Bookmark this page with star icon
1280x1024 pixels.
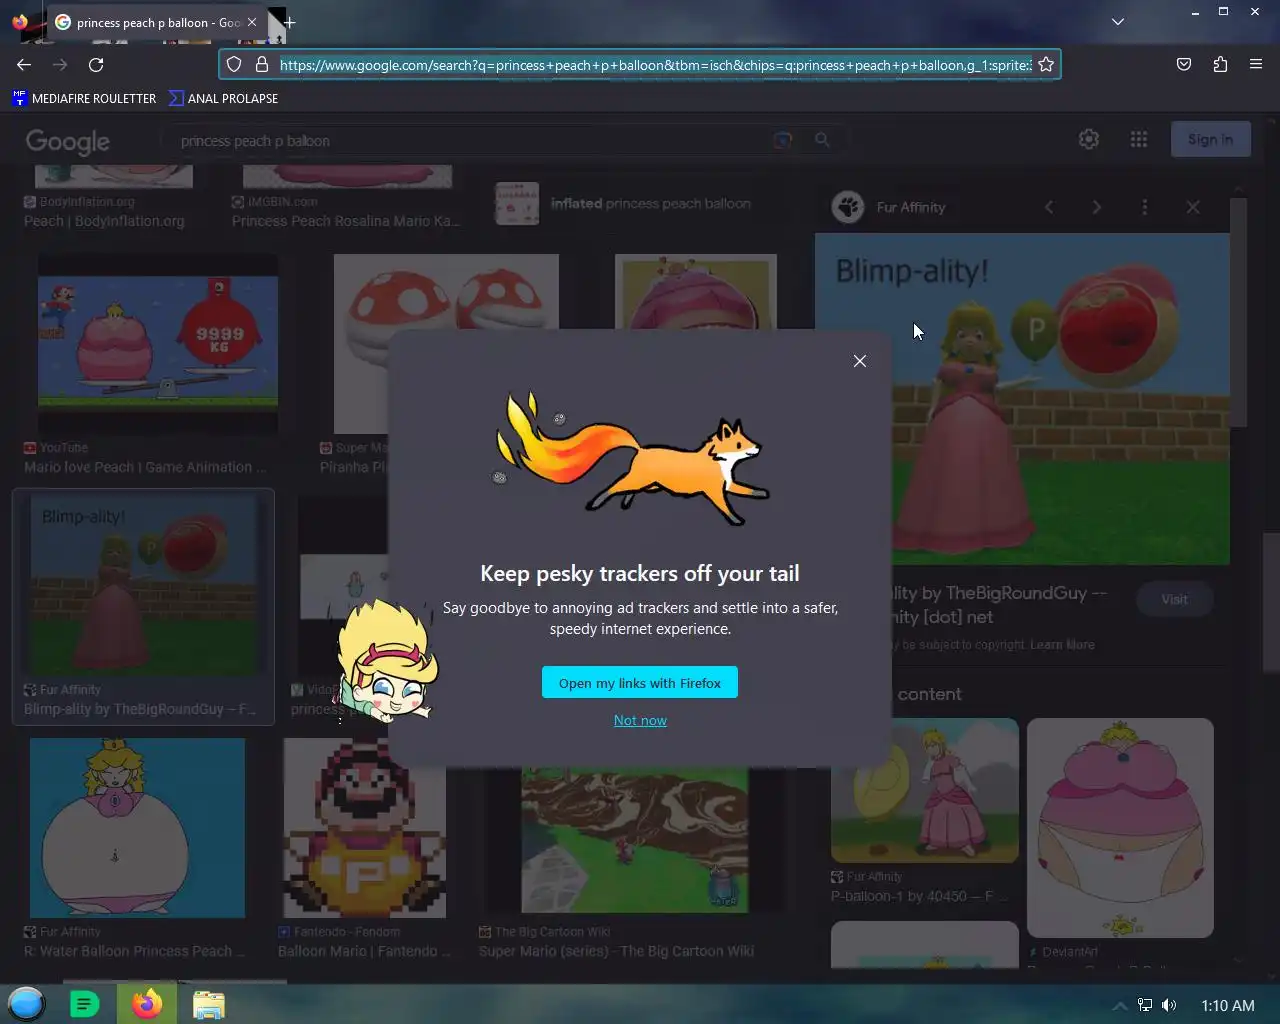click(x=1046, y=64)
